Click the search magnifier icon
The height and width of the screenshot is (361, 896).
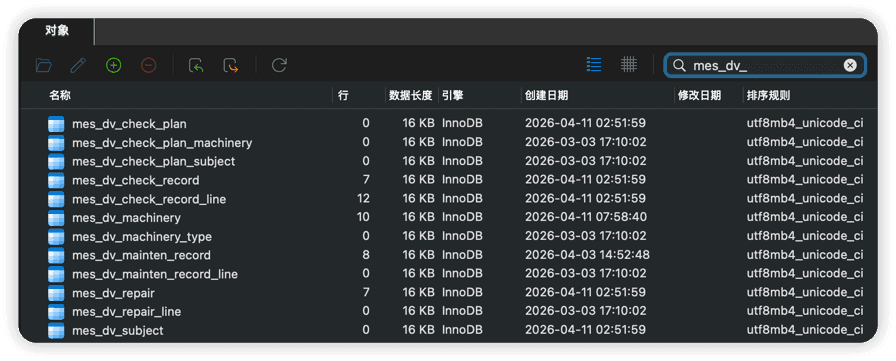click(x=679, y=66)
